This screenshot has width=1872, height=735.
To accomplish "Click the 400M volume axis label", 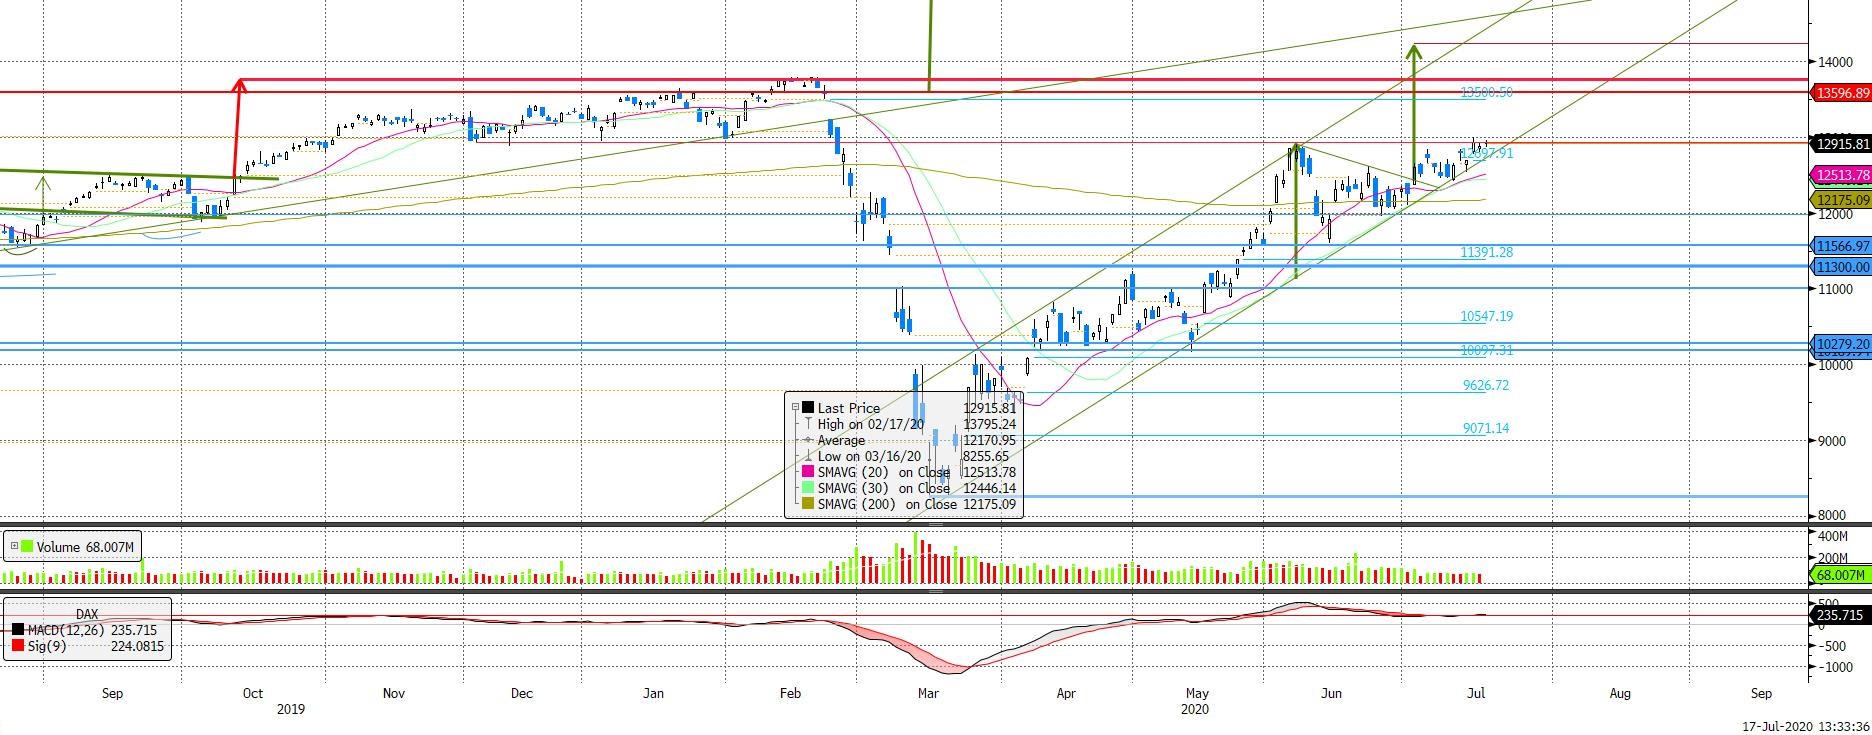I will 1832,537.
